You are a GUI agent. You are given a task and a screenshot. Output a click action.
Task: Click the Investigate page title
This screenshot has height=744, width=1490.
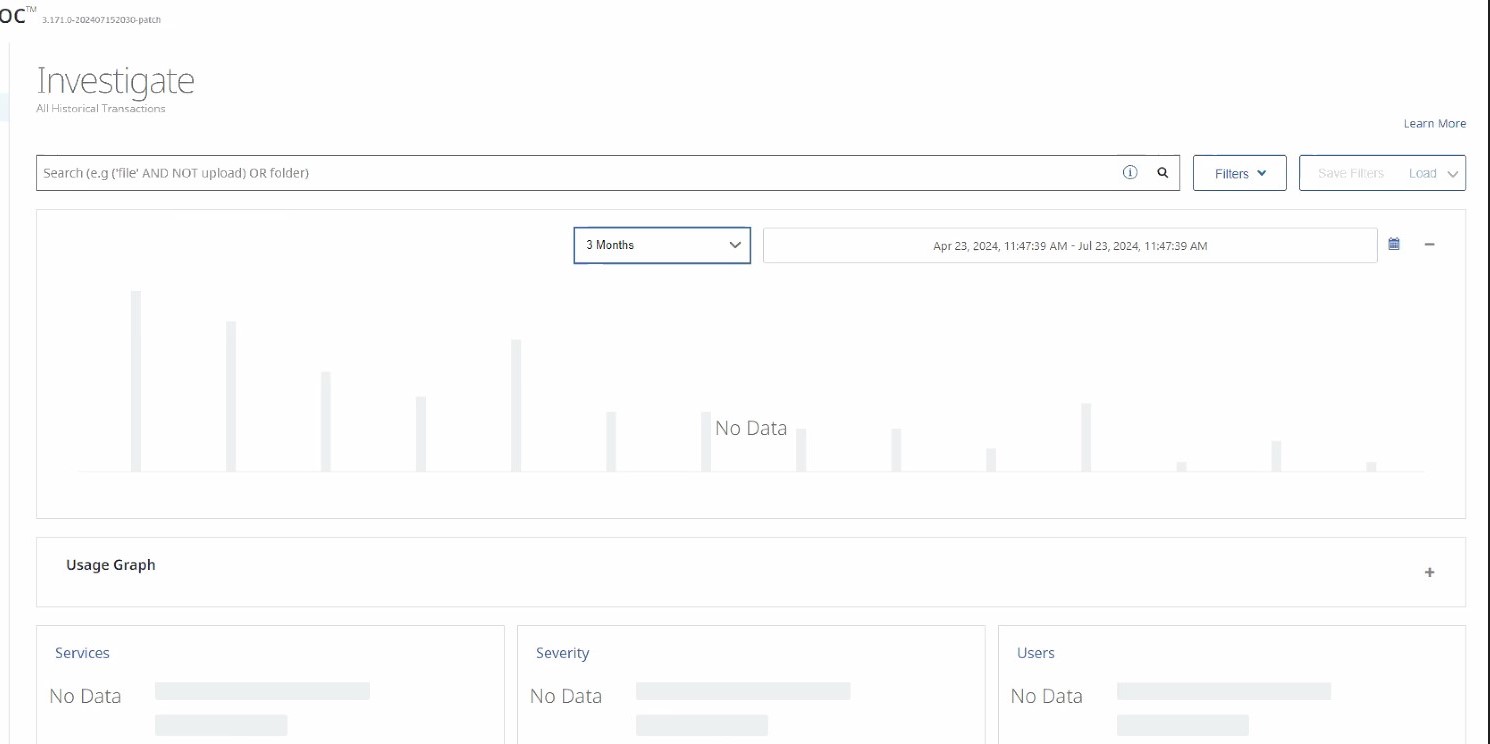(x=115, y=81)
